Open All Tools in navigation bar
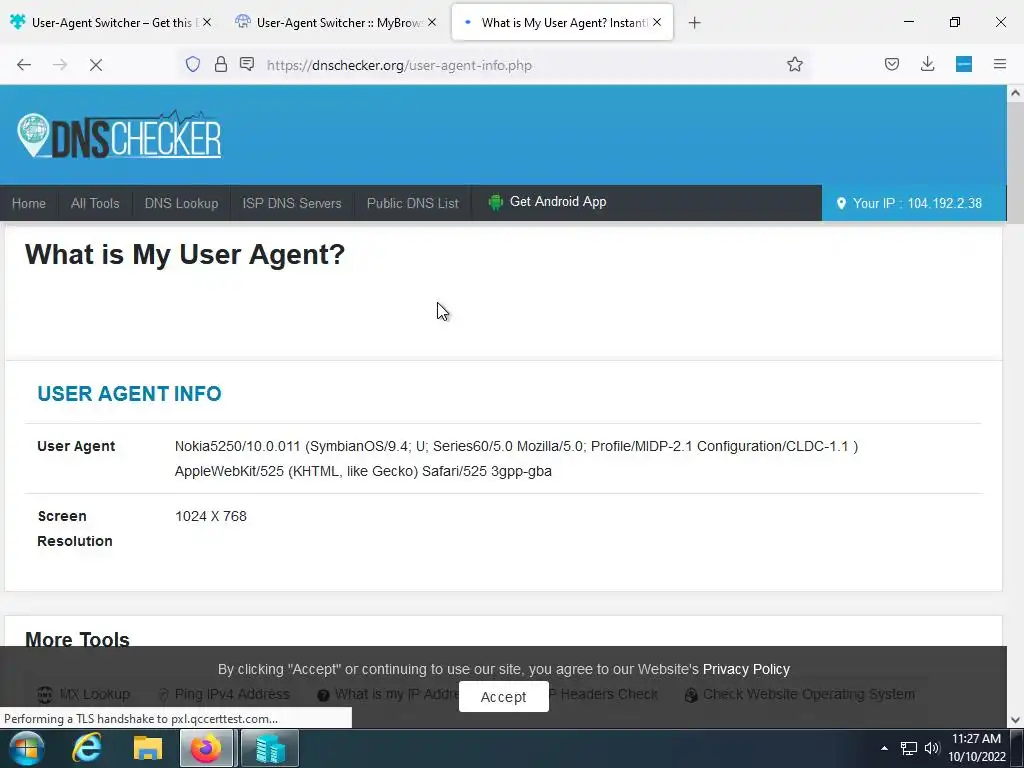Viewport: 1024px width, 768px height. (95, 203)
